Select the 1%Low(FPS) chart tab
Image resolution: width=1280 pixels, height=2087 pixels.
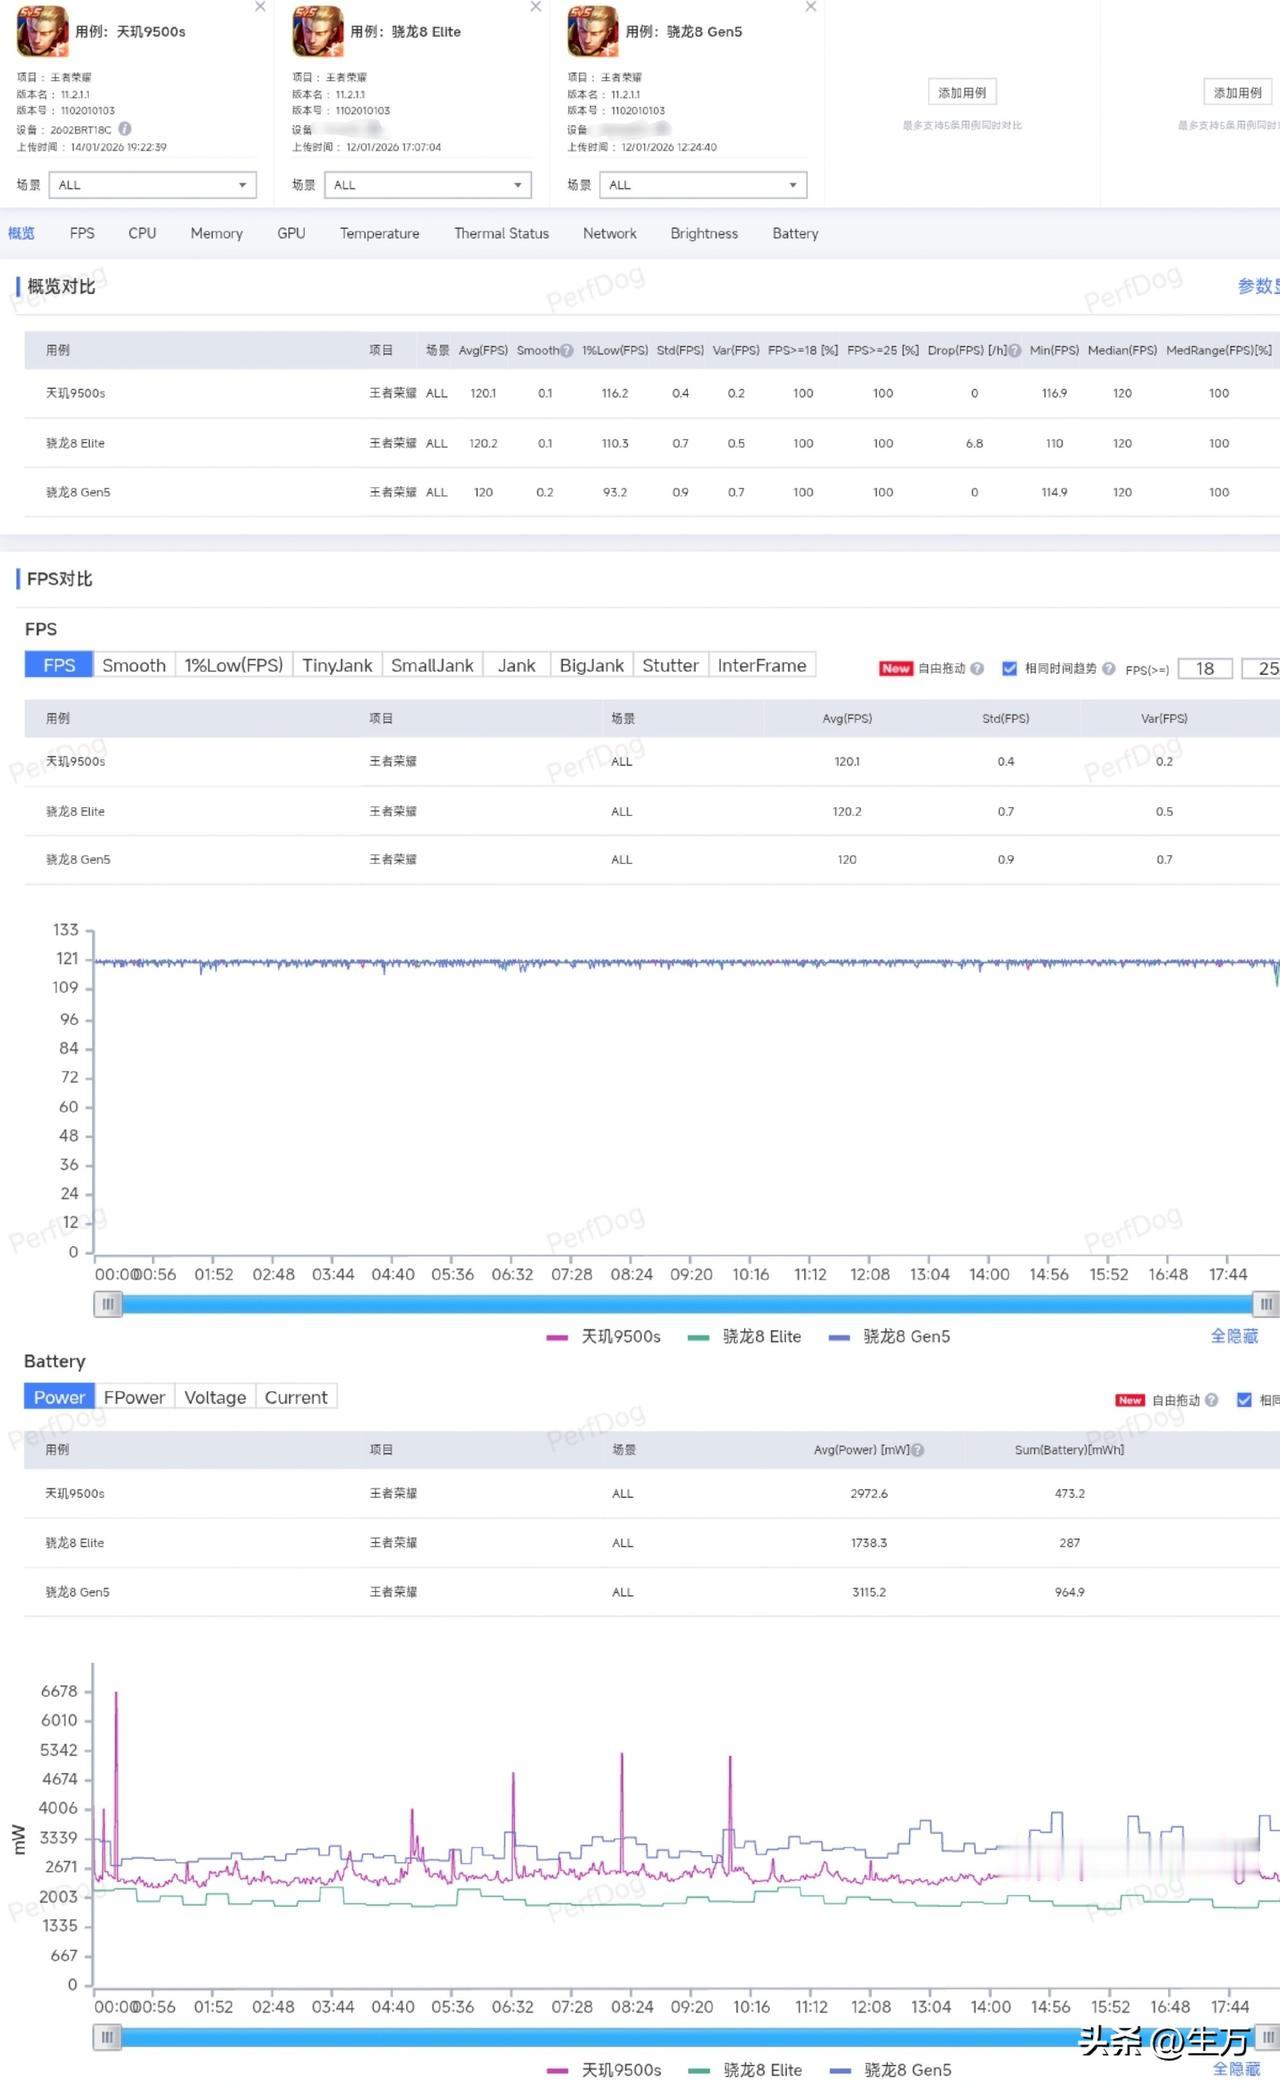coord(233,666)
